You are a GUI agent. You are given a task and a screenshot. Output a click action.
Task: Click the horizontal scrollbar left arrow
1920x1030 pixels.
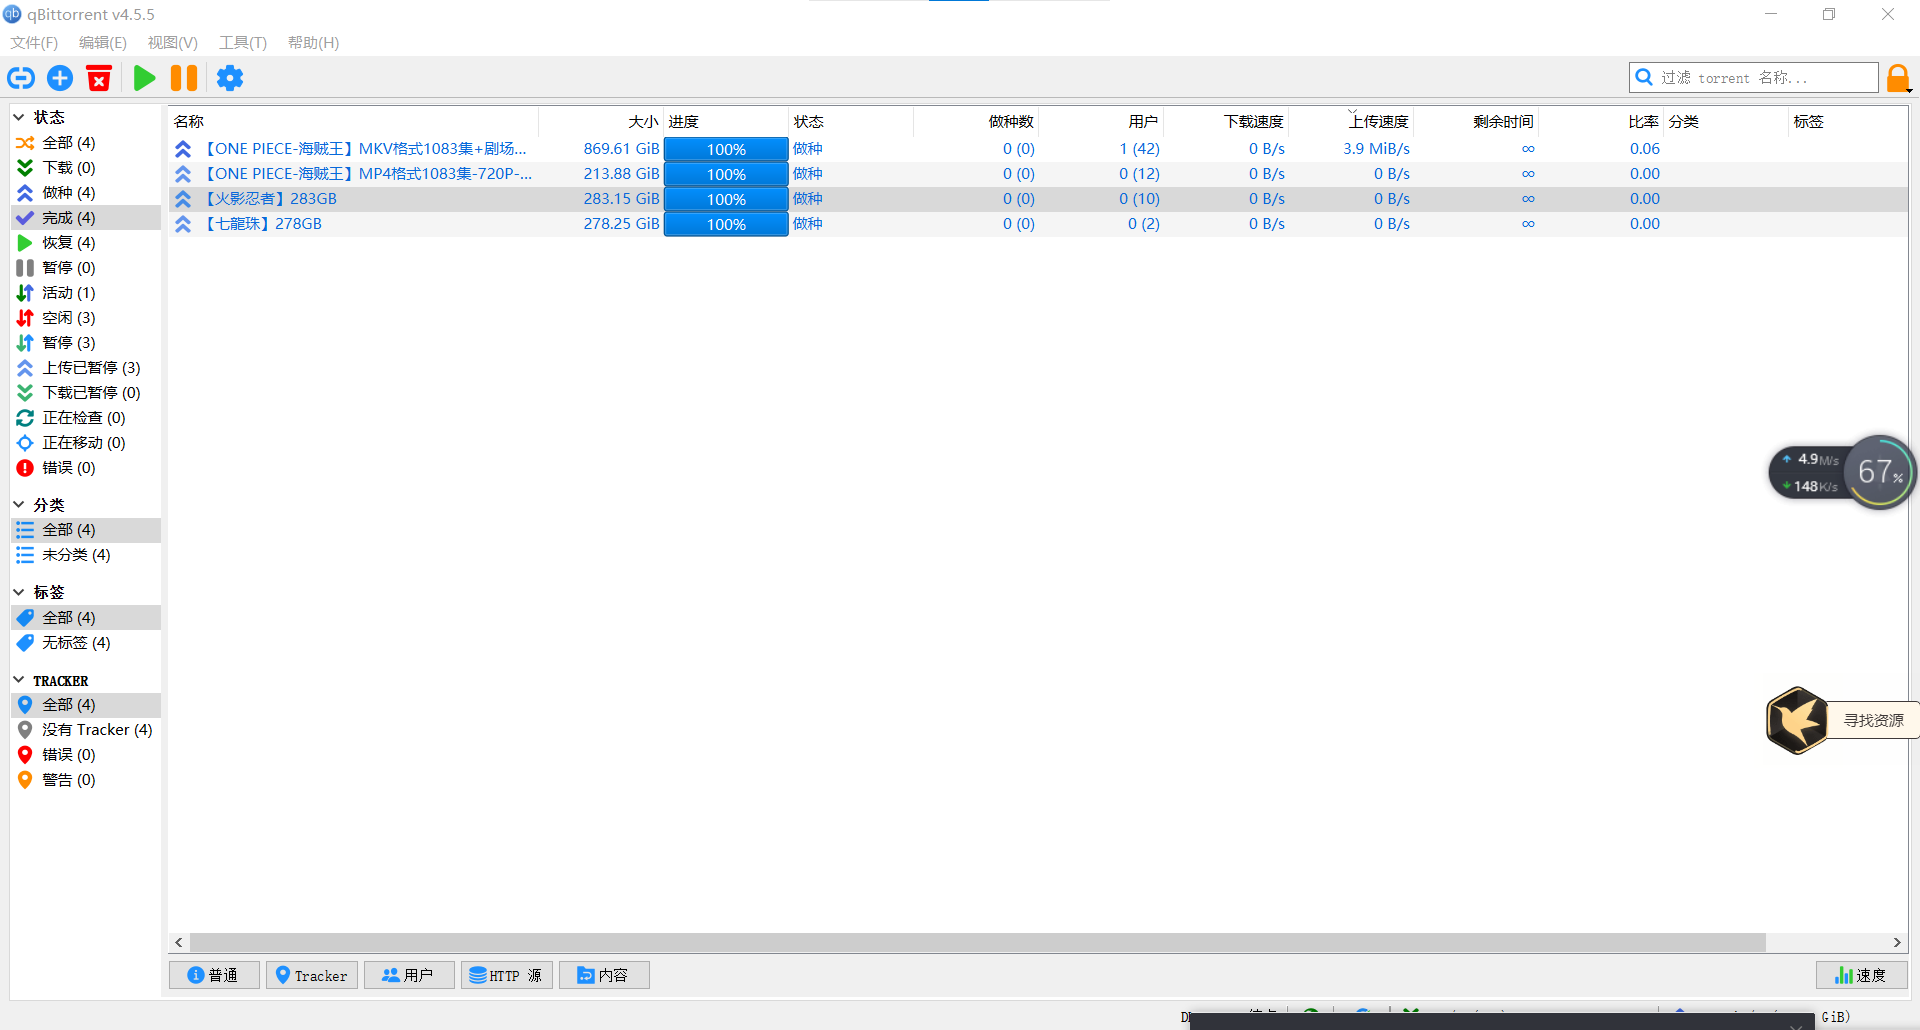179,942
